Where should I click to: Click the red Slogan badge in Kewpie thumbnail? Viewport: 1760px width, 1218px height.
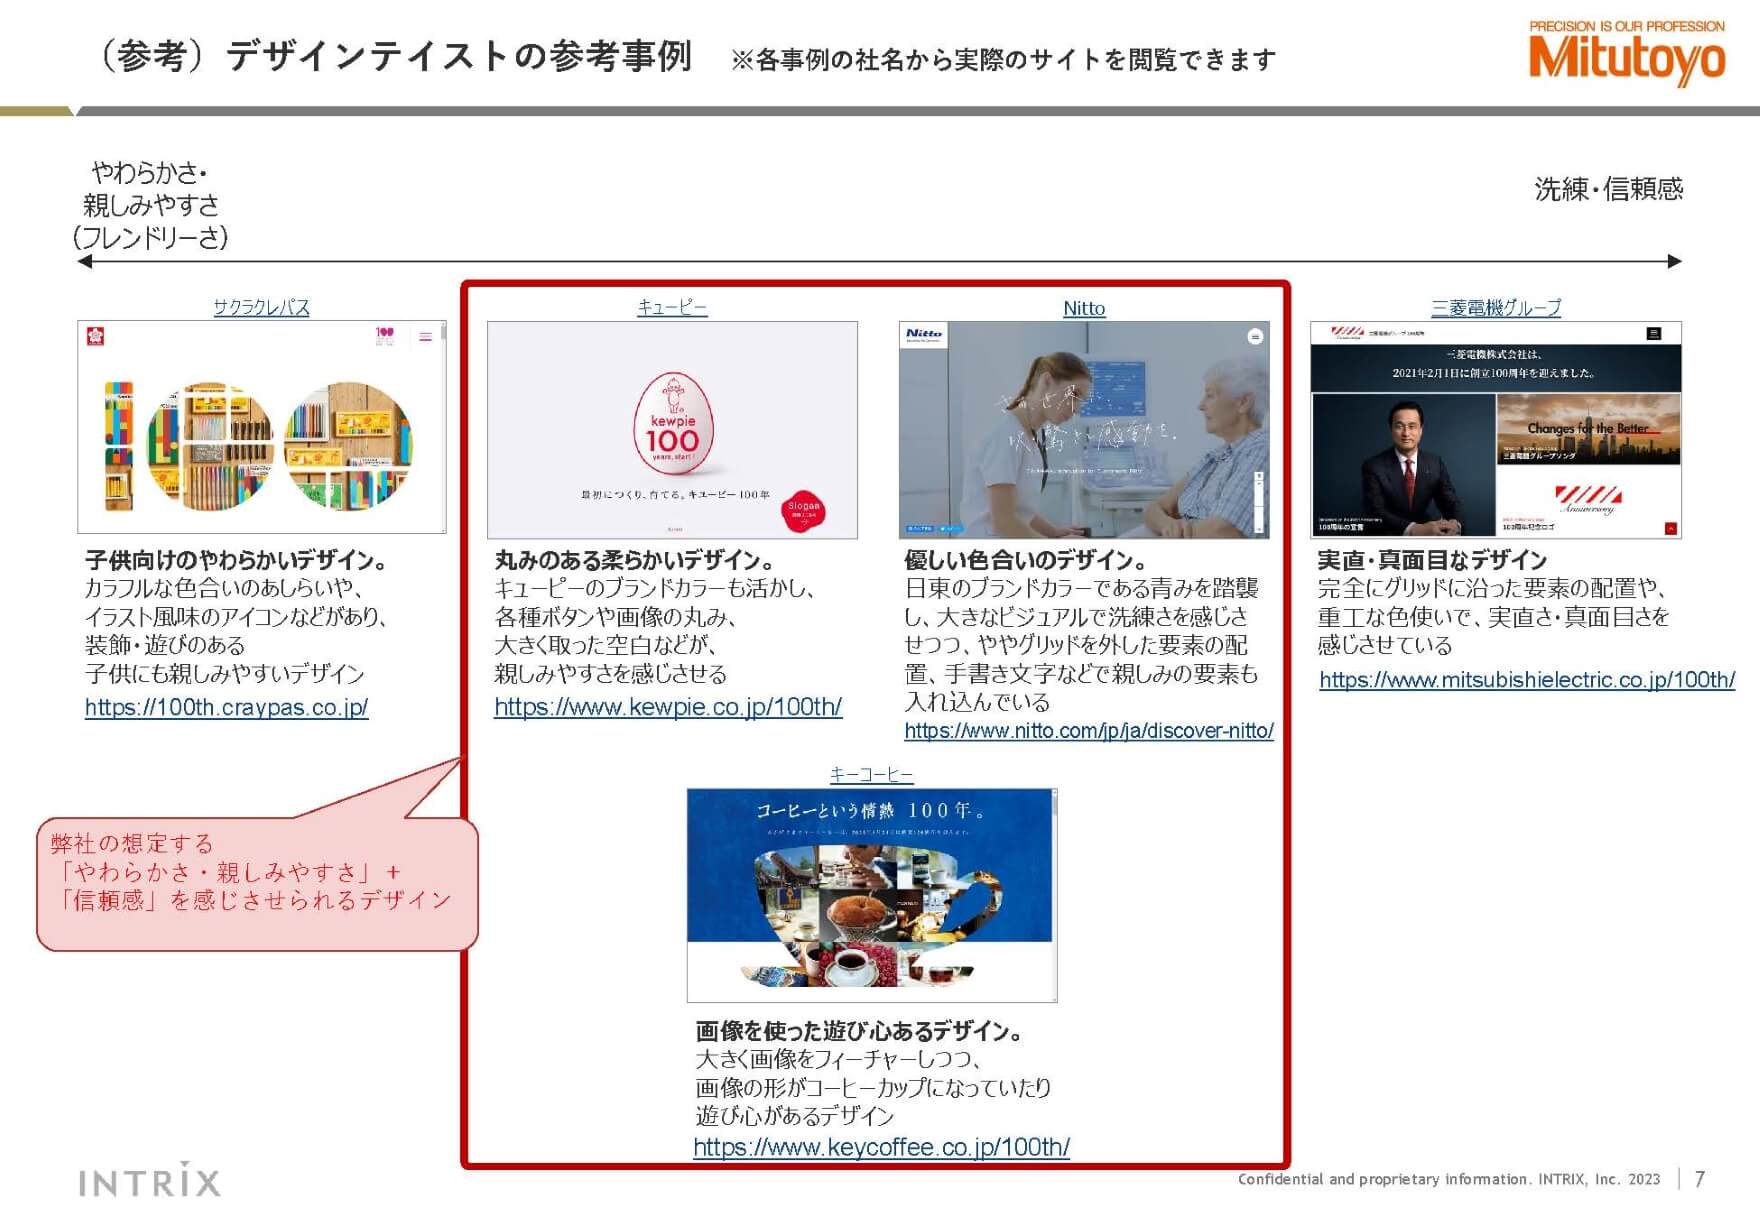[803, 509]
